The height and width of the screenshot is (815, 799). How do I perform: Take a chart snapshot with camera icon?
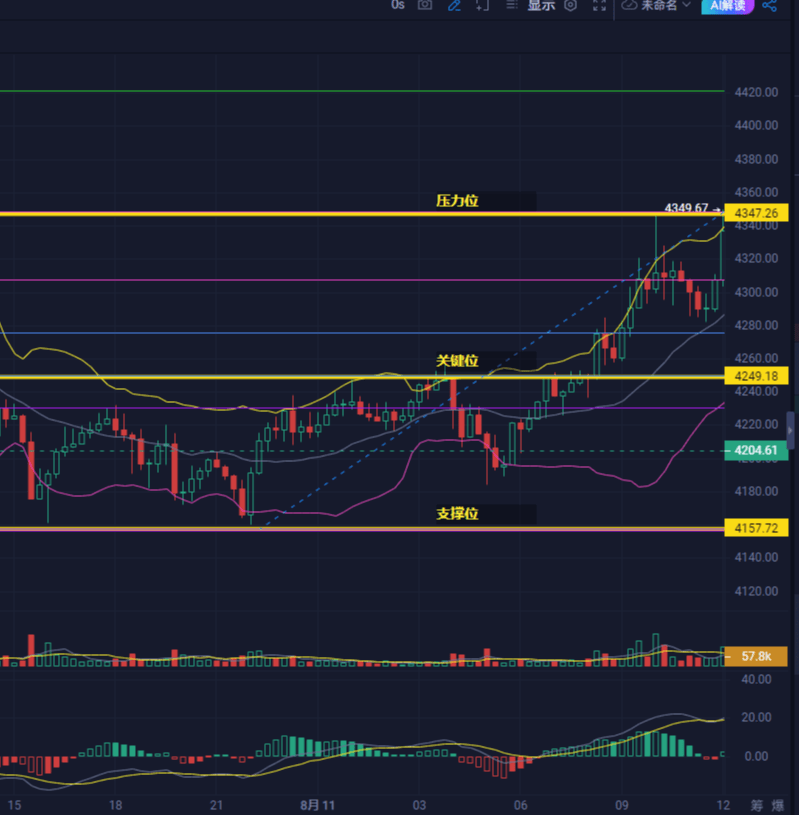pyautogui.click(x=425, y=5)
